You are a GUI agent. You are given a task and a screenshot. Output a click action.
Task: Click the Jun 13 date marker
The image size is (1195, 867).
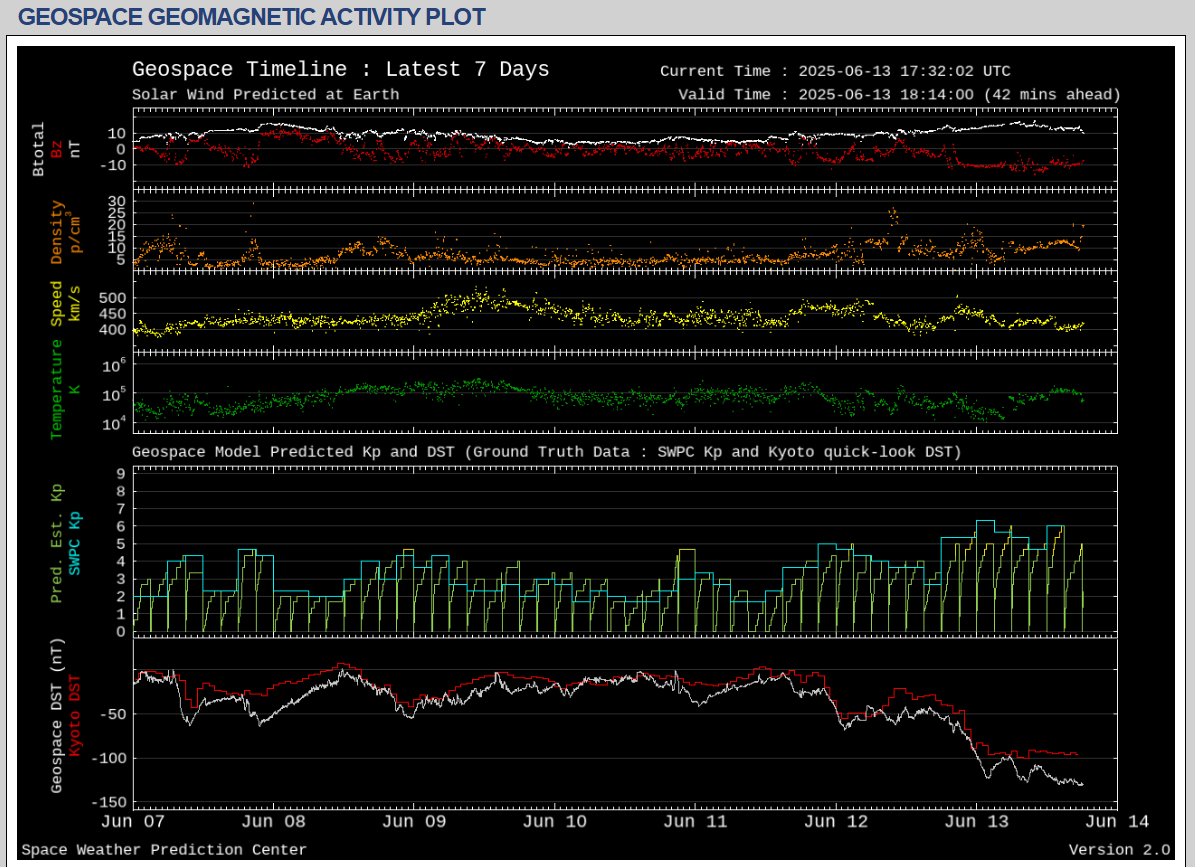click(x=976, y=822)
